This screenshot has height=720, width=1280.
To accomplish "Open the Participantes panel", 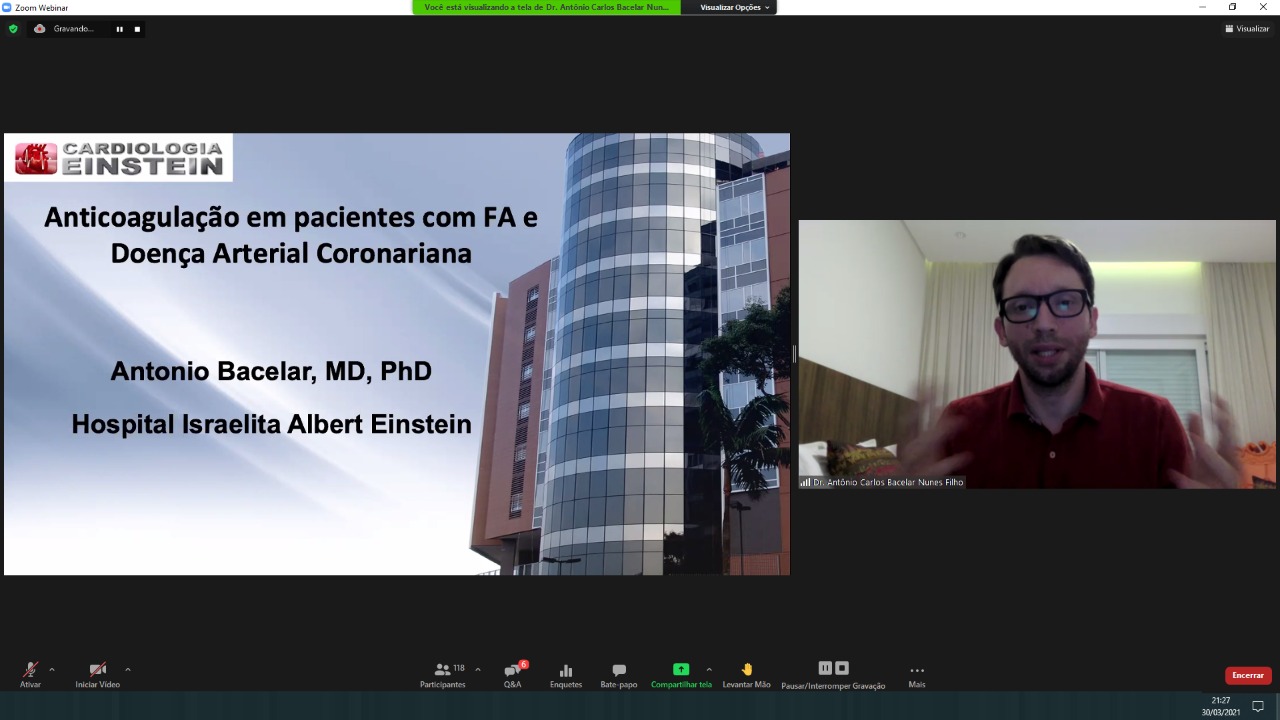I will point(443,675).
